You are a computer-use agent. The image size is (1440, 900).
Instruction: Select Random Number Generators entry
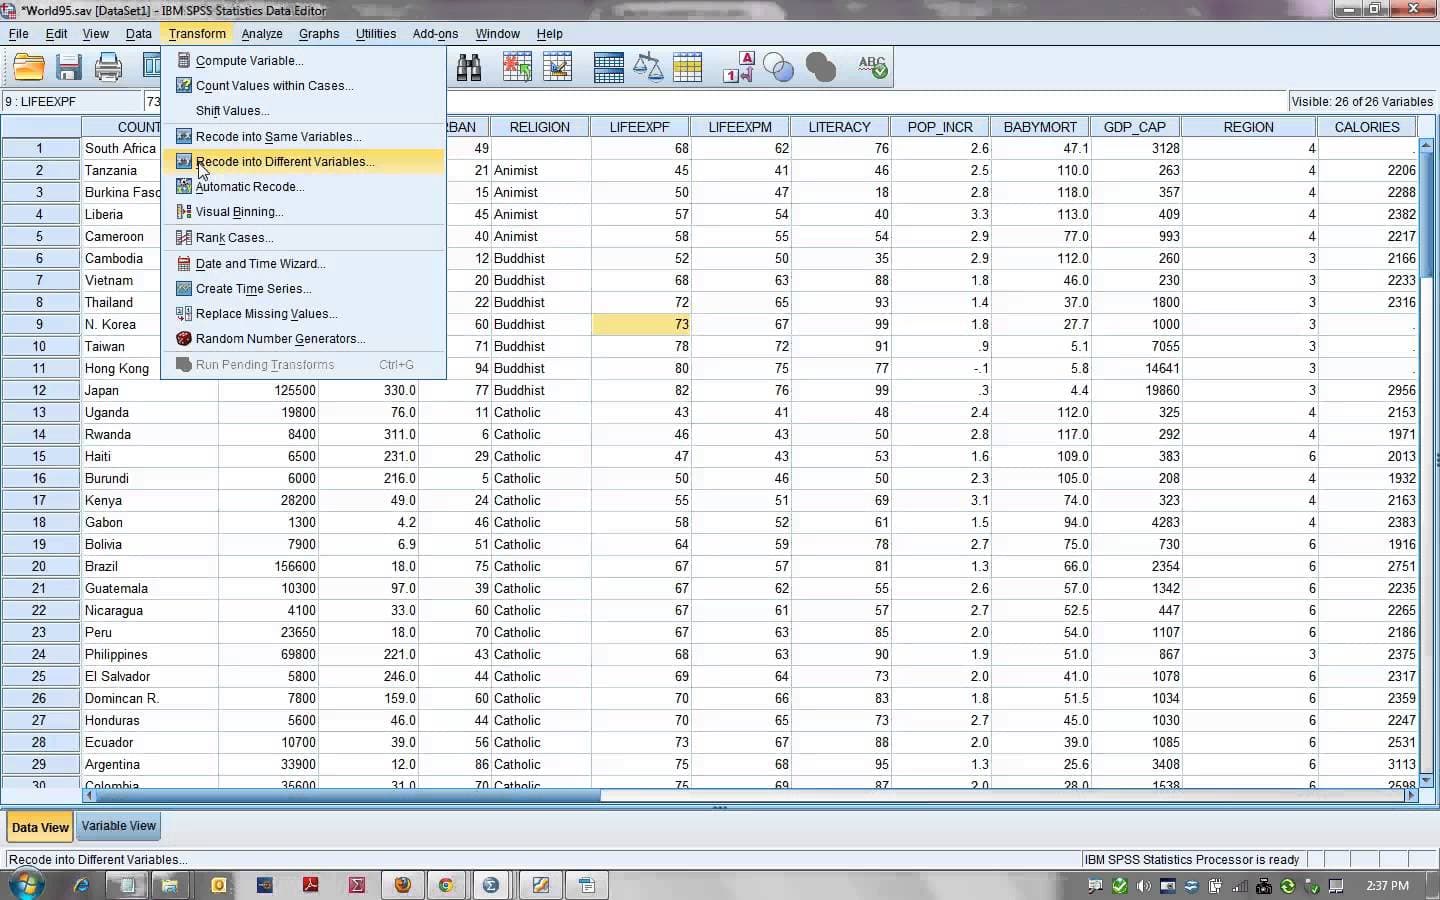(x=304, y=338)
